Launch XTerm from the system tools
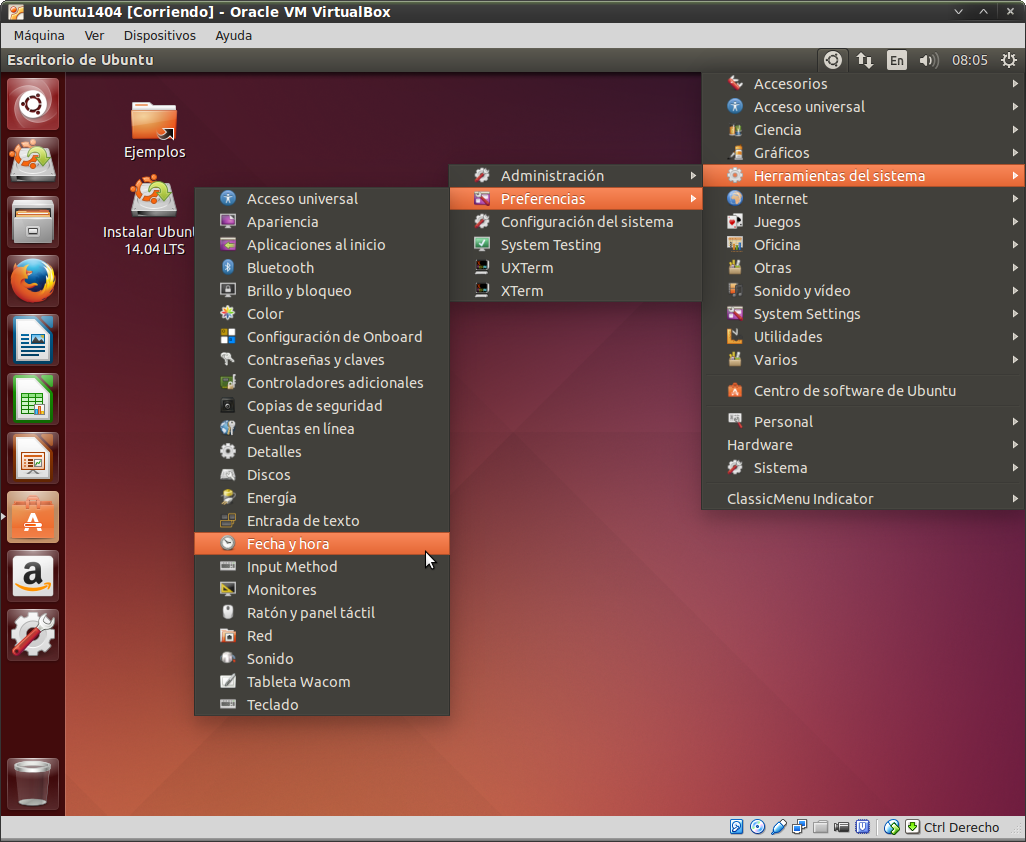The image size is (1026, 842). pos(521,291)
